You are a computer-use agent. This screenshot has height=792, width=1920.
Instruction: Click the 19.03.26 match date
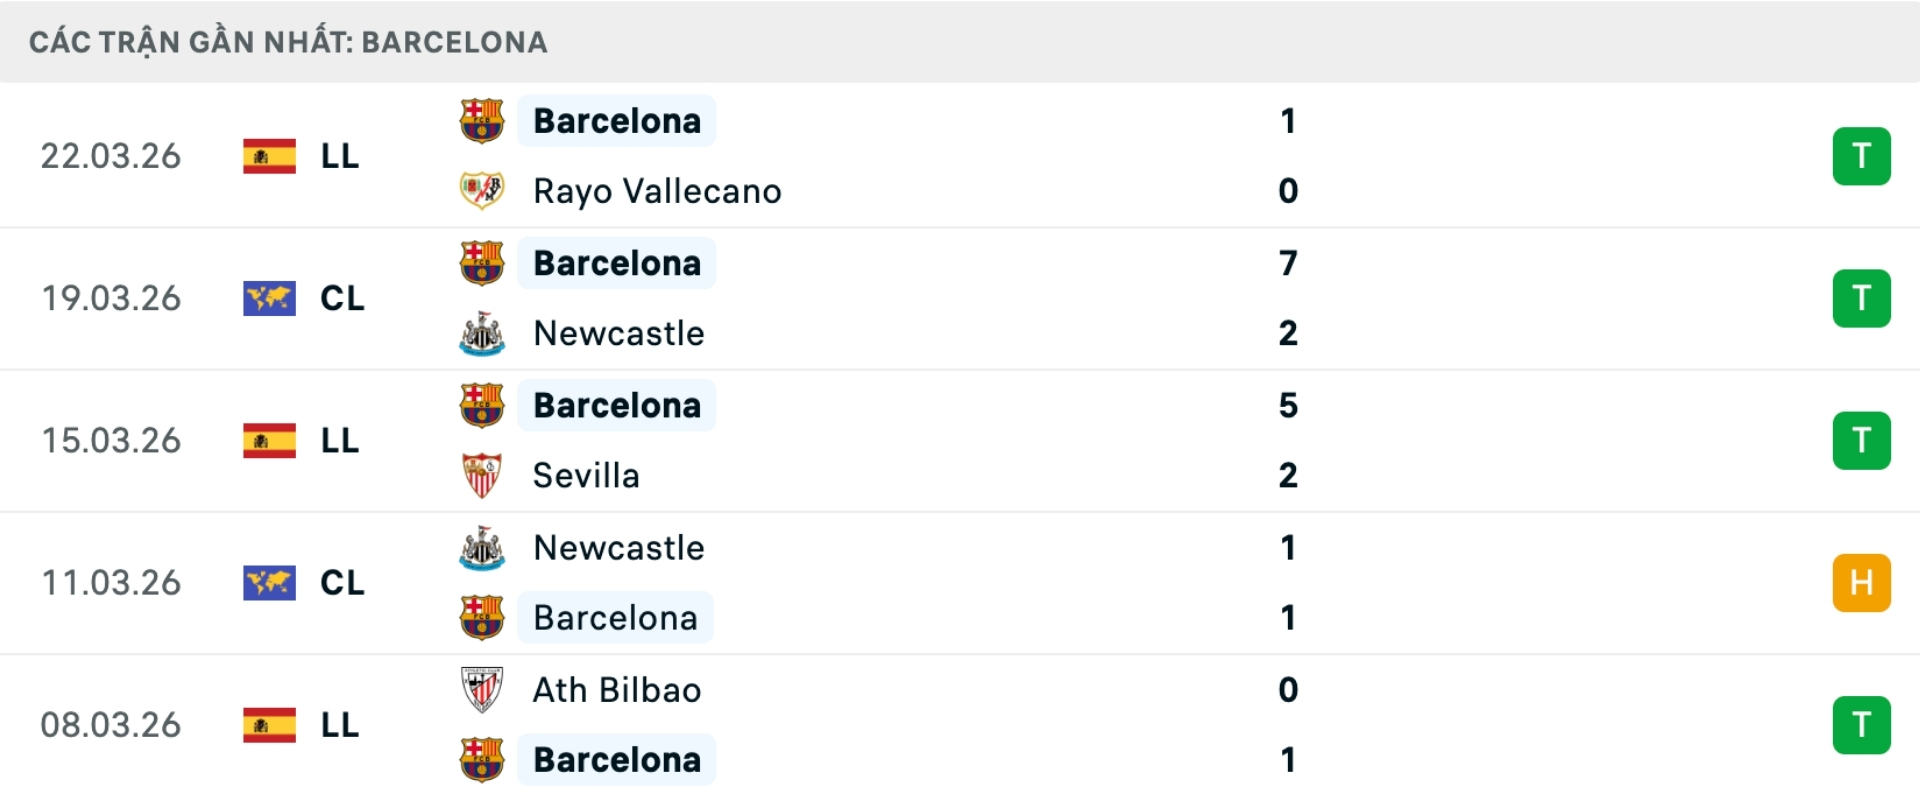pyautogui.click(x=111, y=299)
